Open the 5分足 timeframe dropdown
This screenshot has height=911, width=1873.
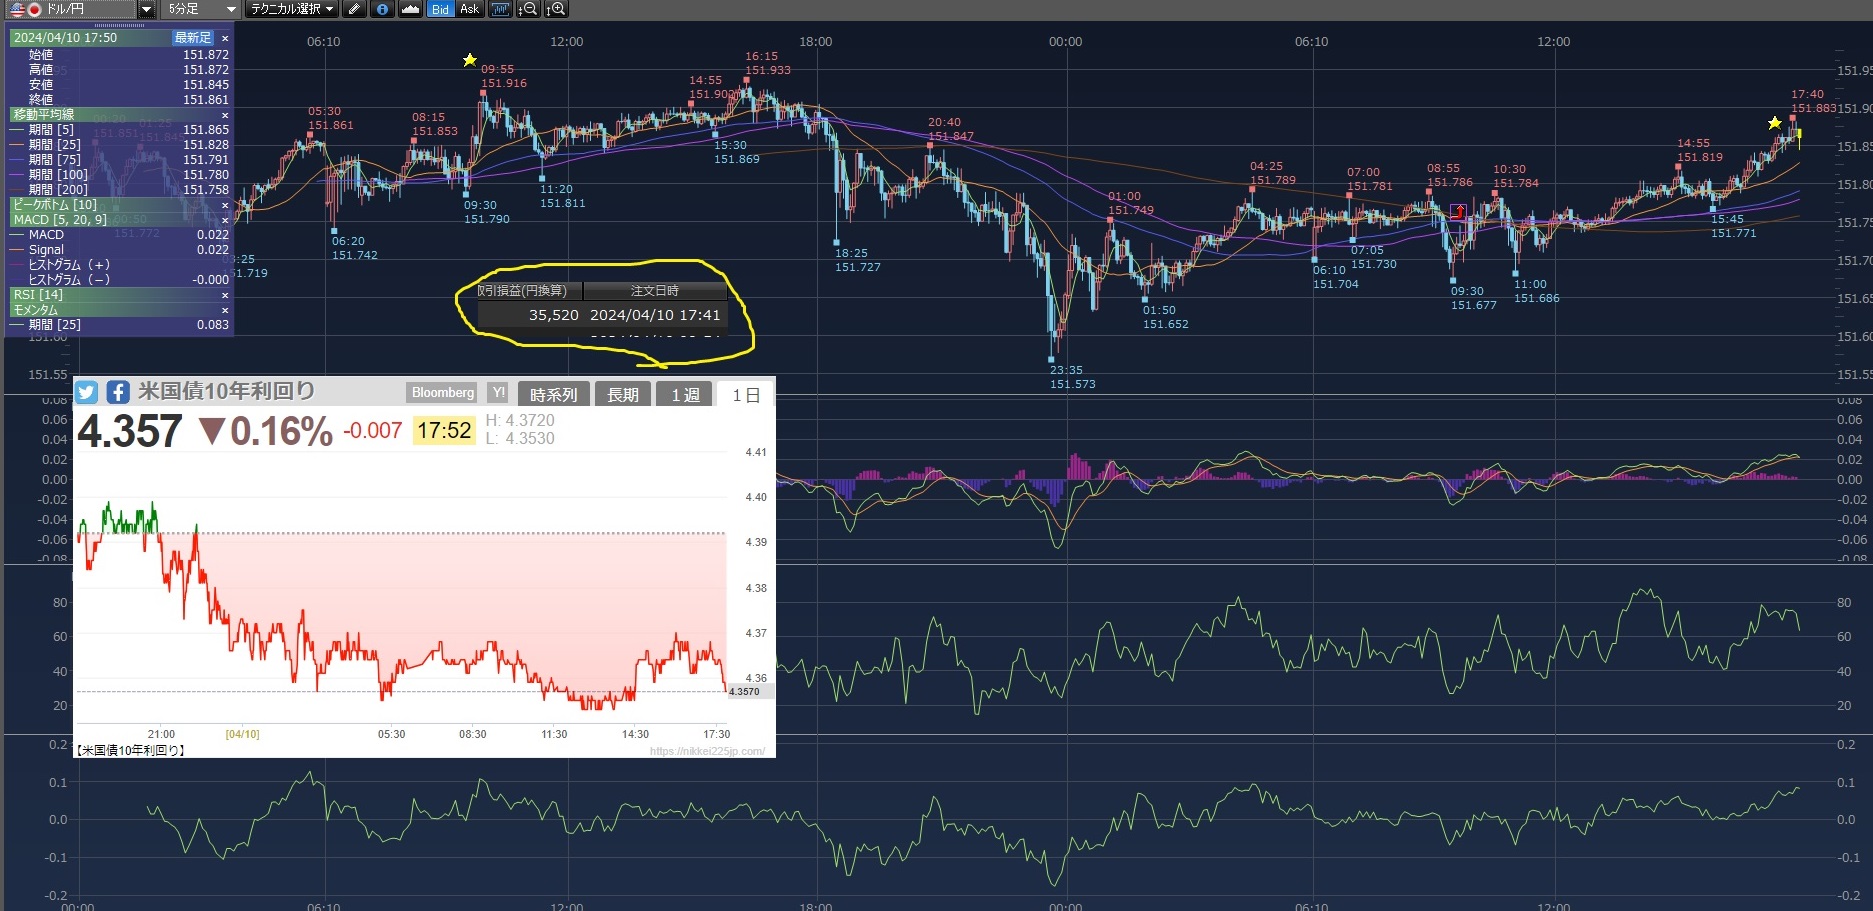pyautogui.click(x=200, y=9)
